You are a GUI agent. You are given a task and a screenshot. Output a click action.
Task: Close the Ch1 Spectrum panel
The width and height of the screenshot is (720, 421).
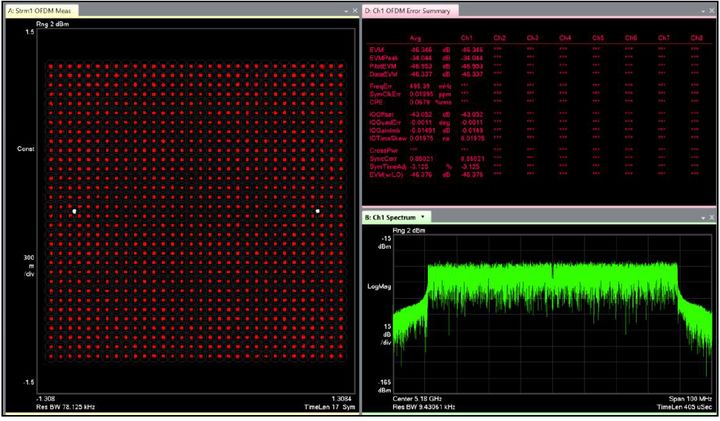click(711, 216)
